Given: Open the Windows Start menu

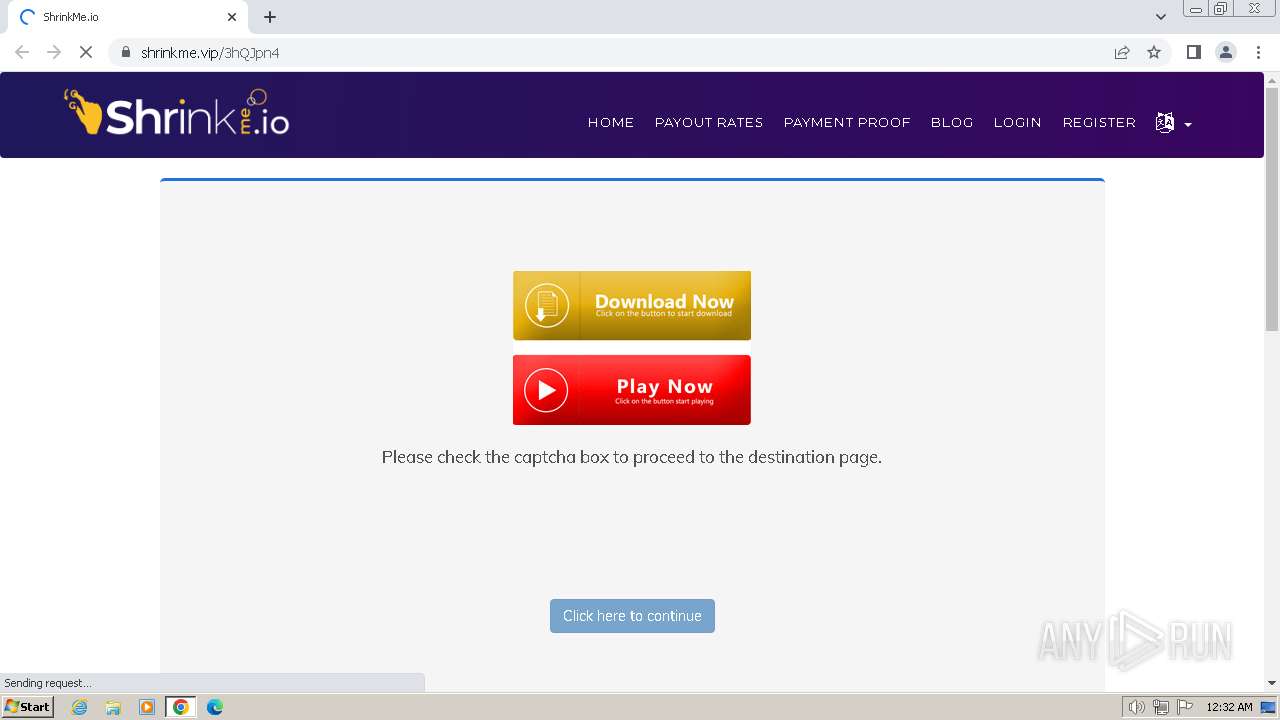Looking at the screenshot, I should point(28,707).
